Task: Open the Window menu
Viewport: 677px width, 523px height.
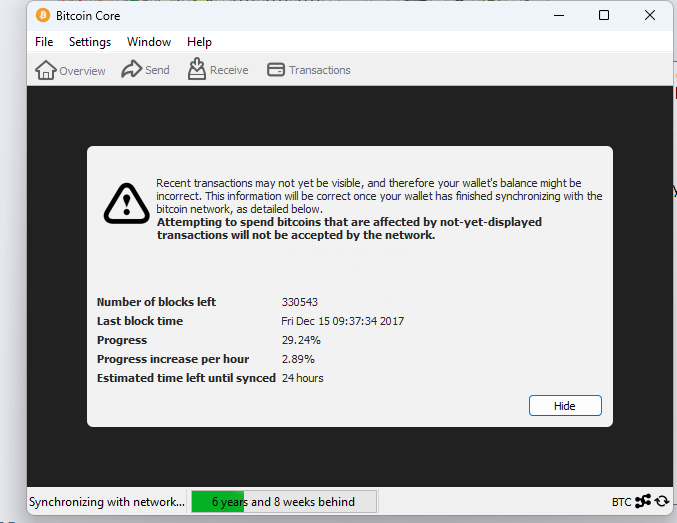Action: point(149,42)
